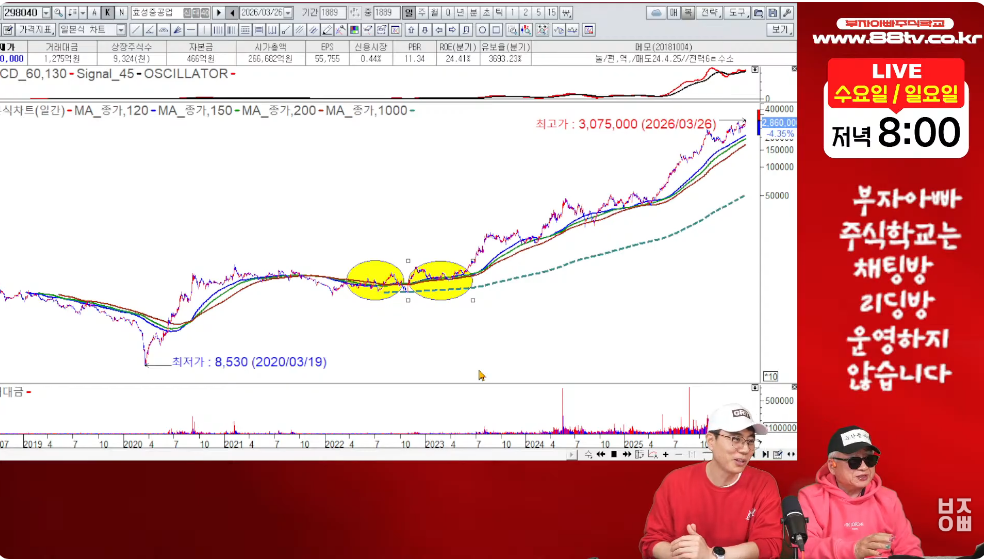This screenshot has height=560, width=984.
Task: Select the ellipse shape tool
Action: point(482,30)
